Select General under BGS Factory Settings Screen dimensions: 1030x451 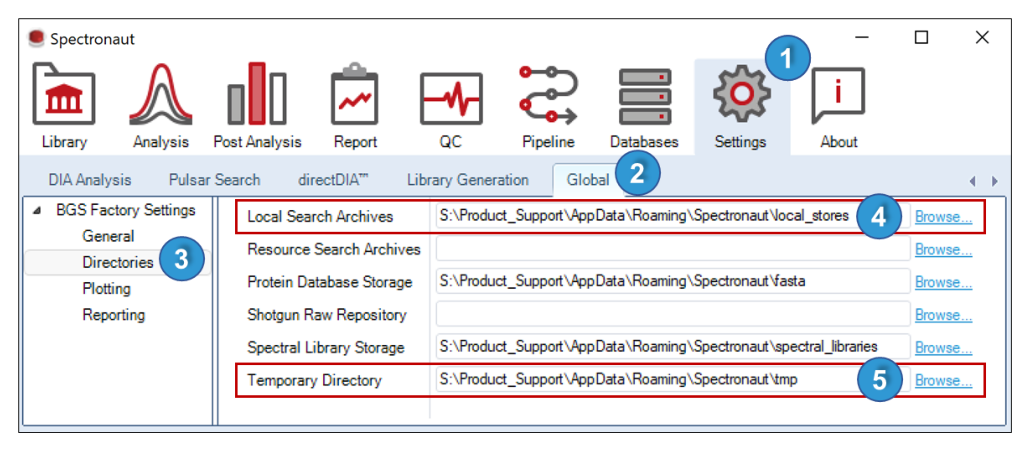click(108, 236)
